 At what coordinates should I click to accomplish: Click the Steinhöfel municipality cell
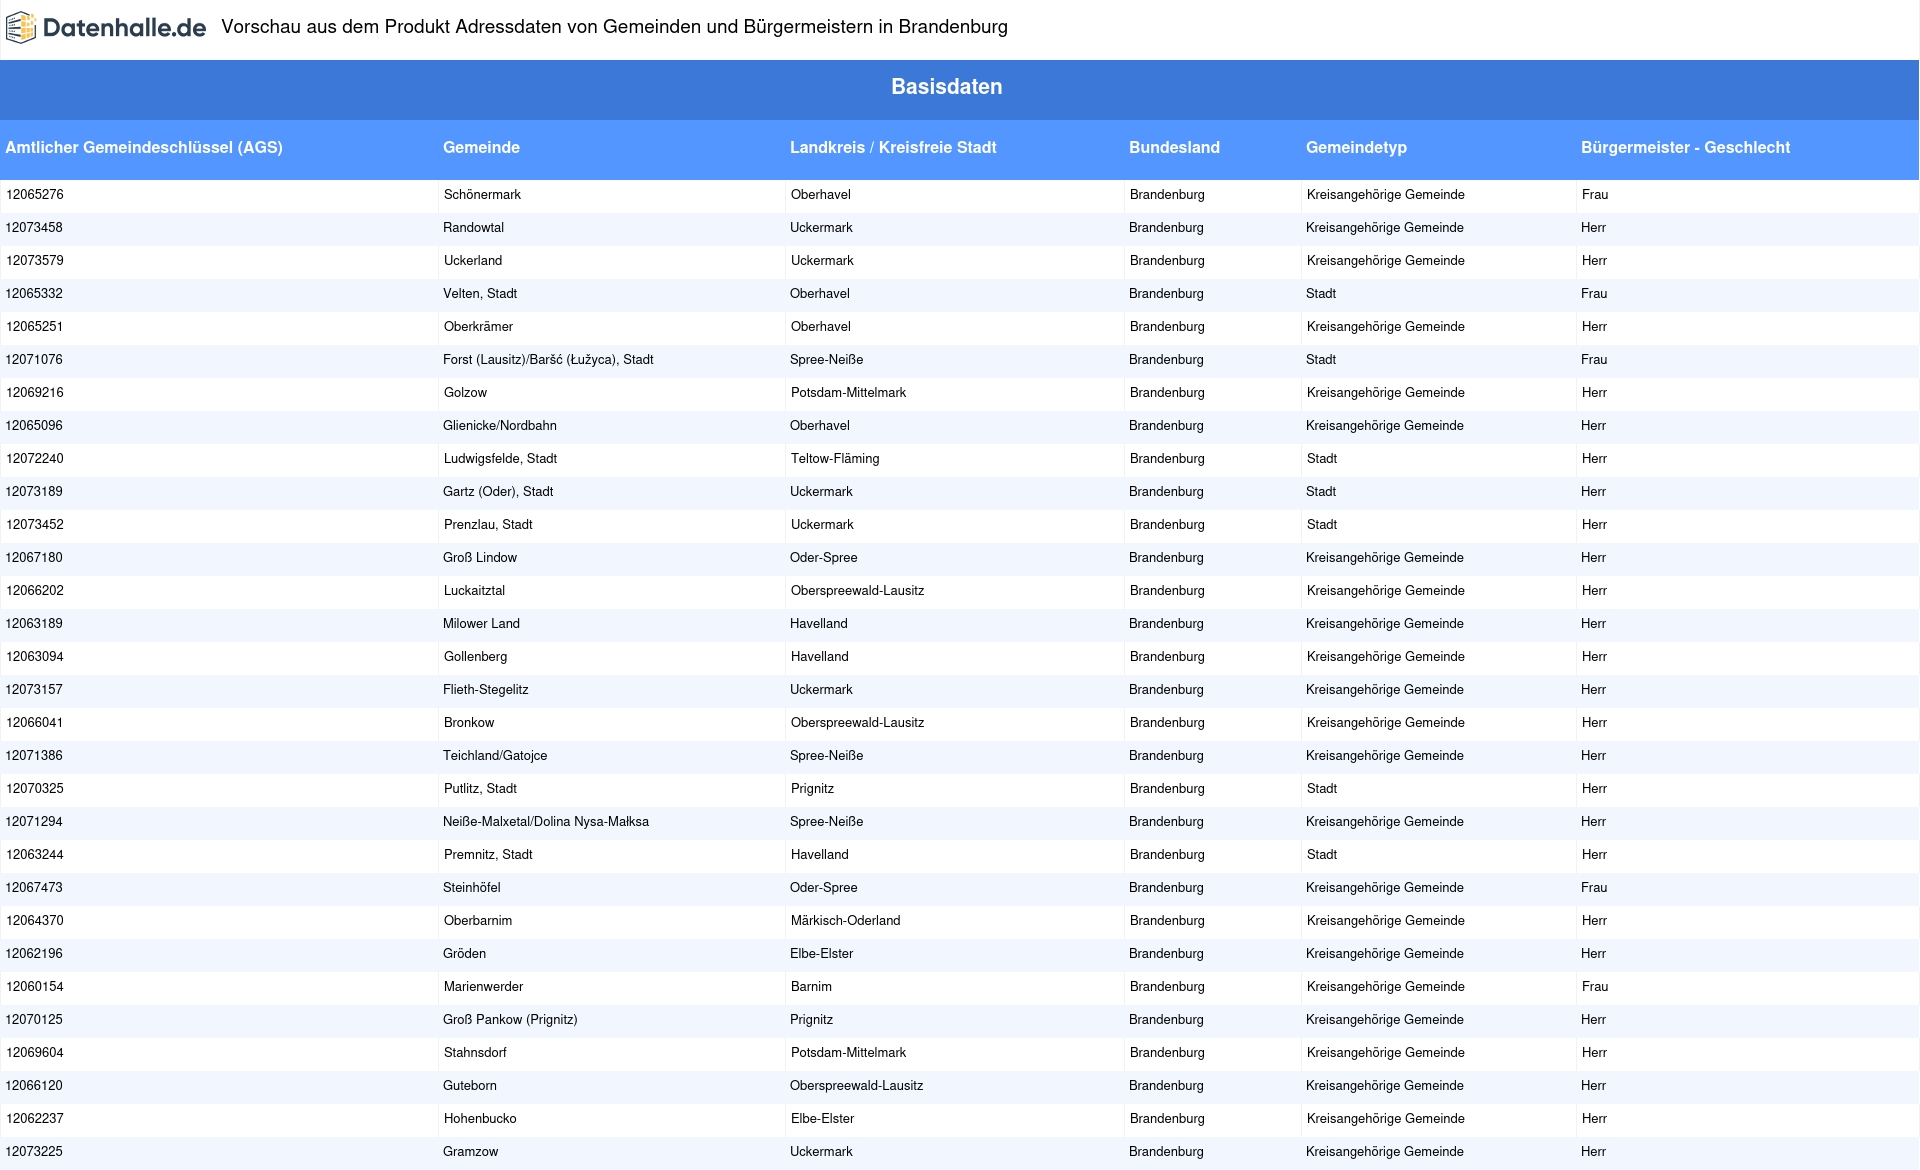(x=471, y=888)
